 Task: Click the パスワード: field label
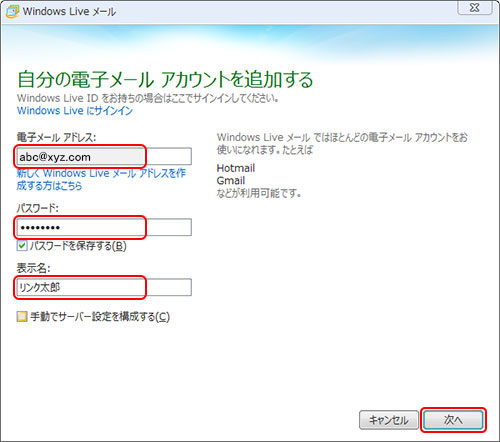coord(38,208)
